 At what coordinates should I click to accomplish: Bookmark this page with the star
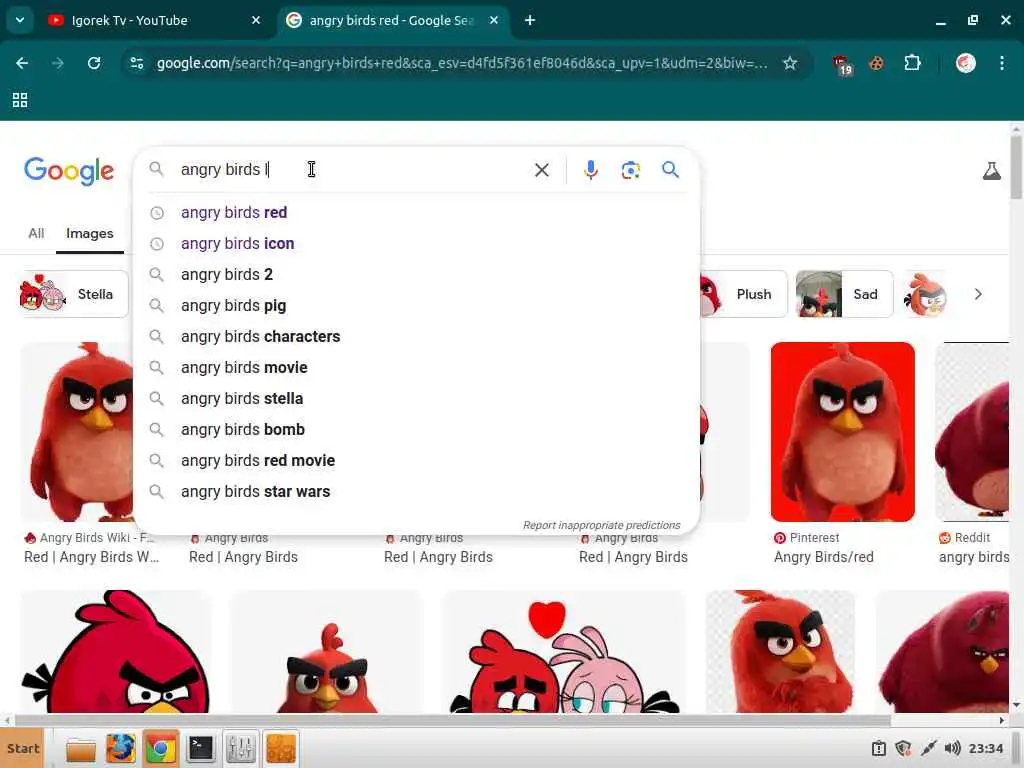pyautogui.click(x=790, y=63)
